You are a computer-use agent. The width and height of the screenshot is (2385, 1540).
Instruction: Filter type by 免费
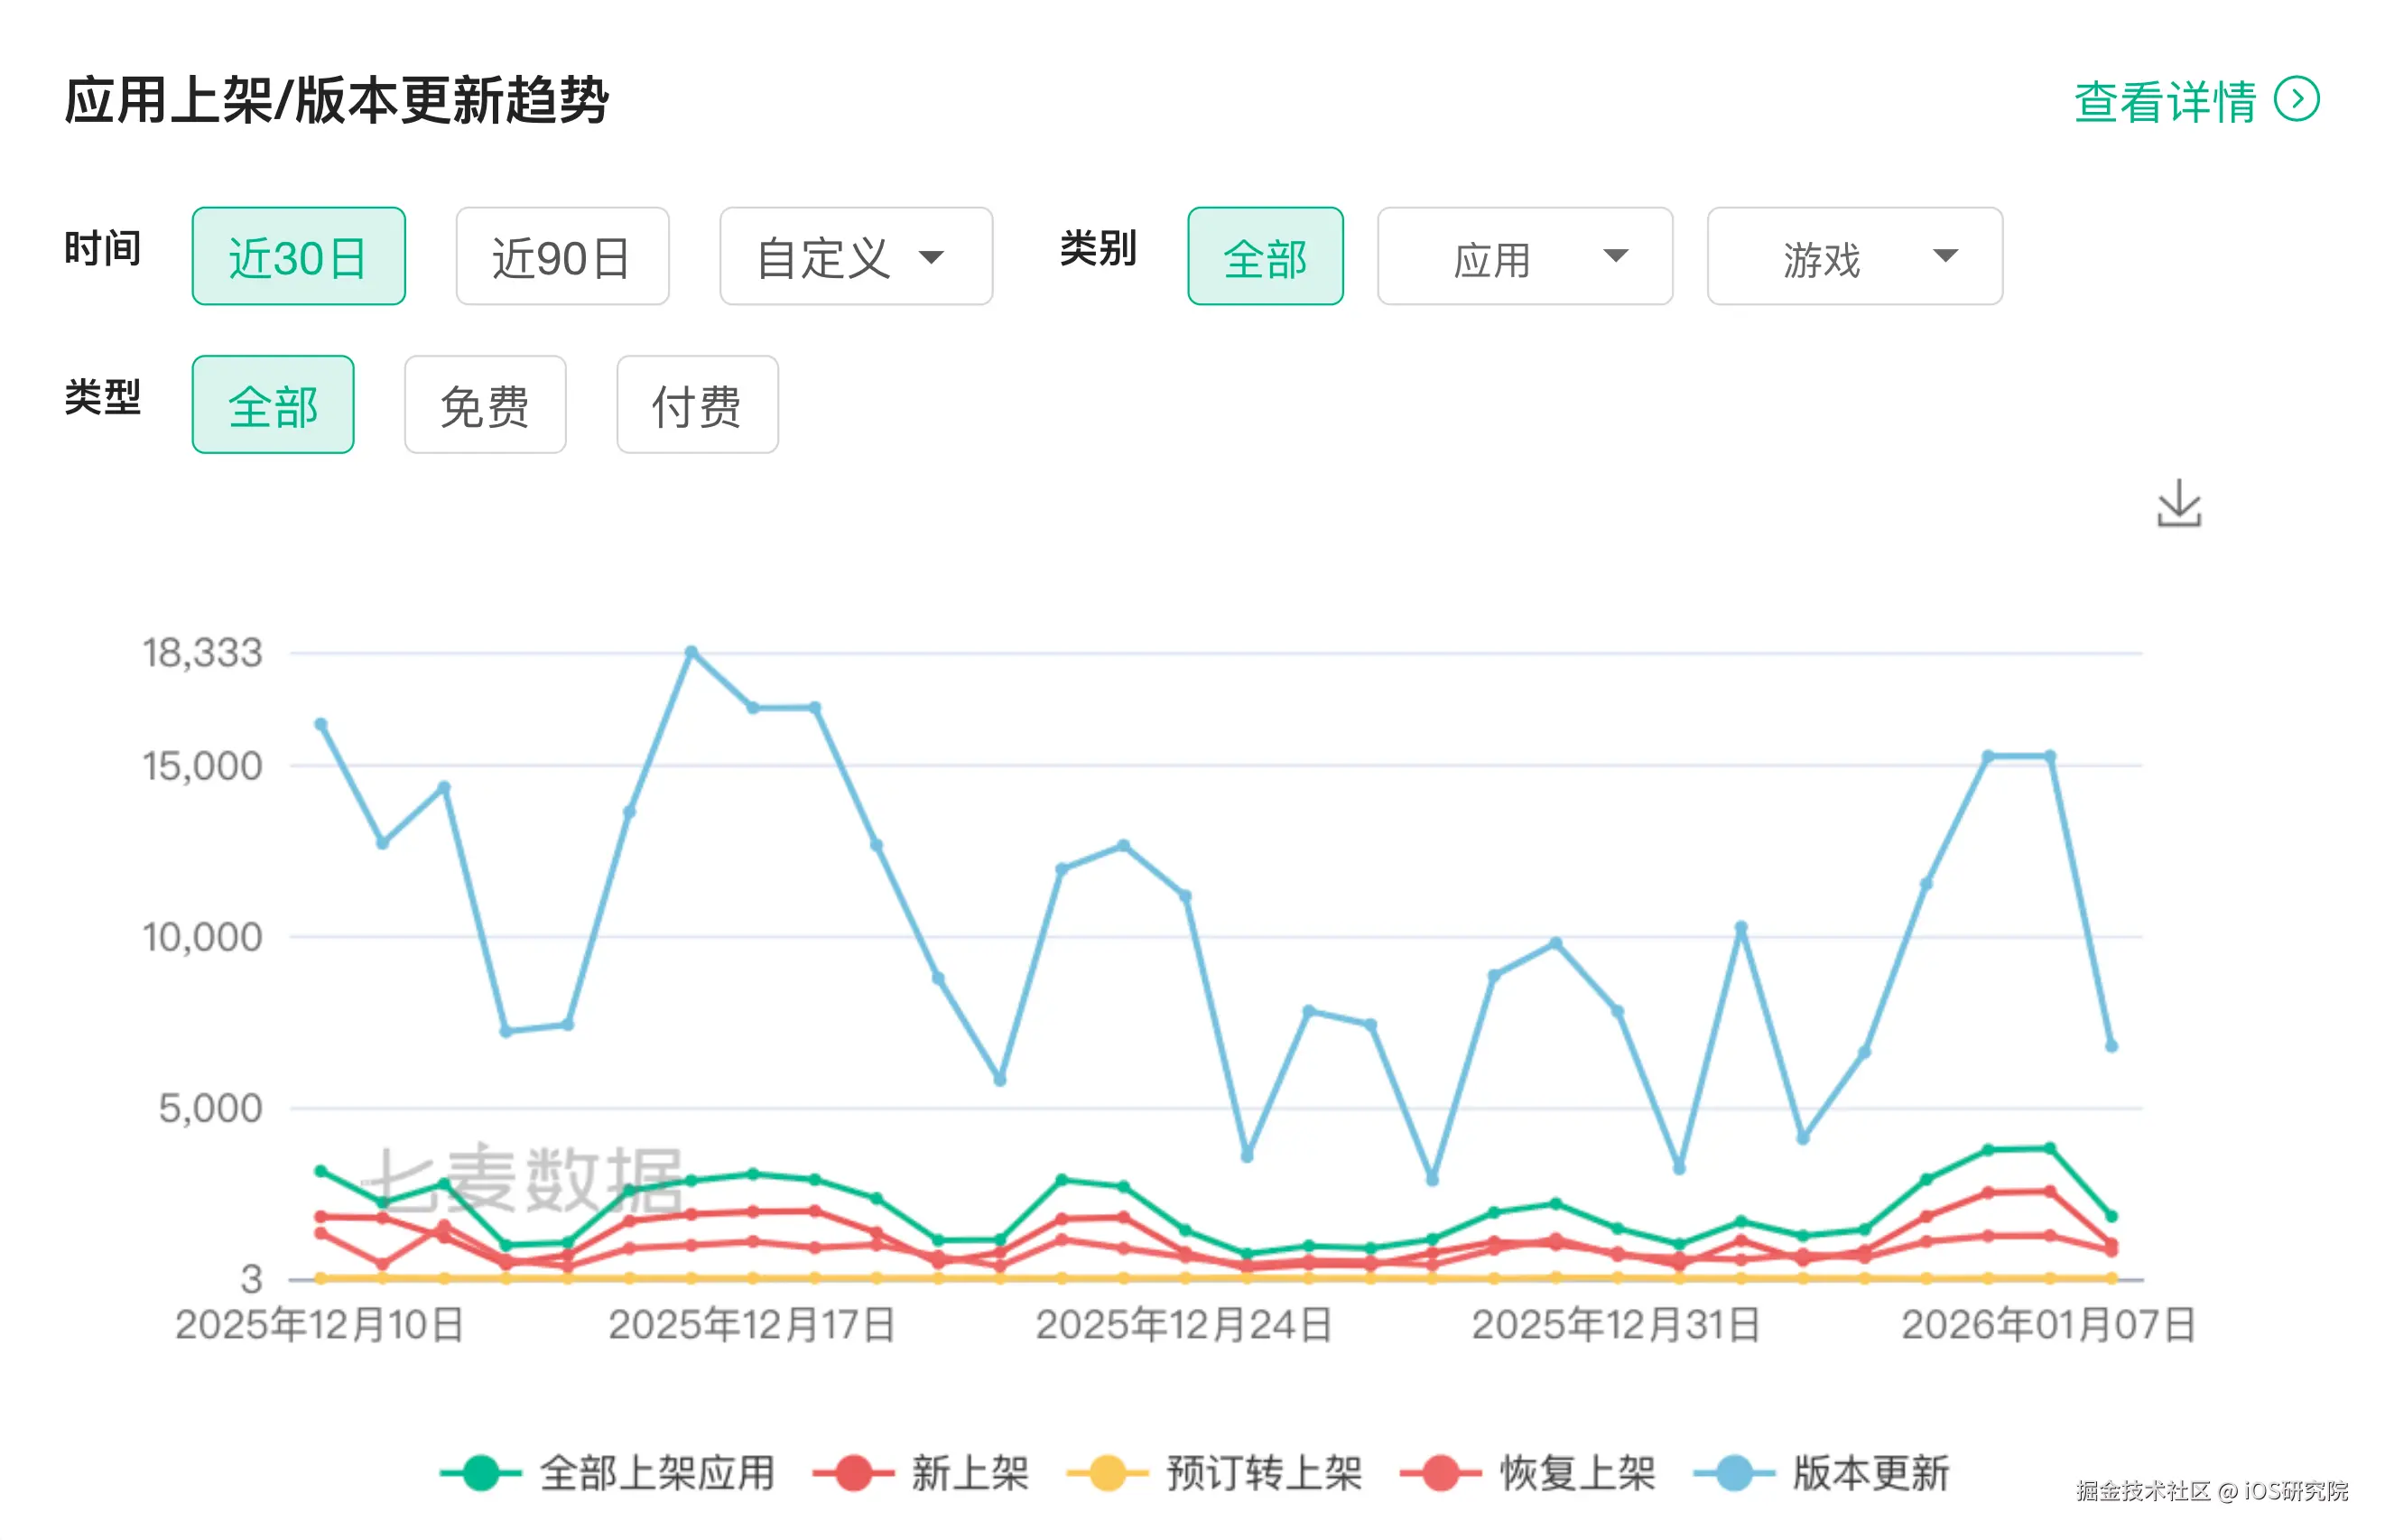[x=485, y=405]
